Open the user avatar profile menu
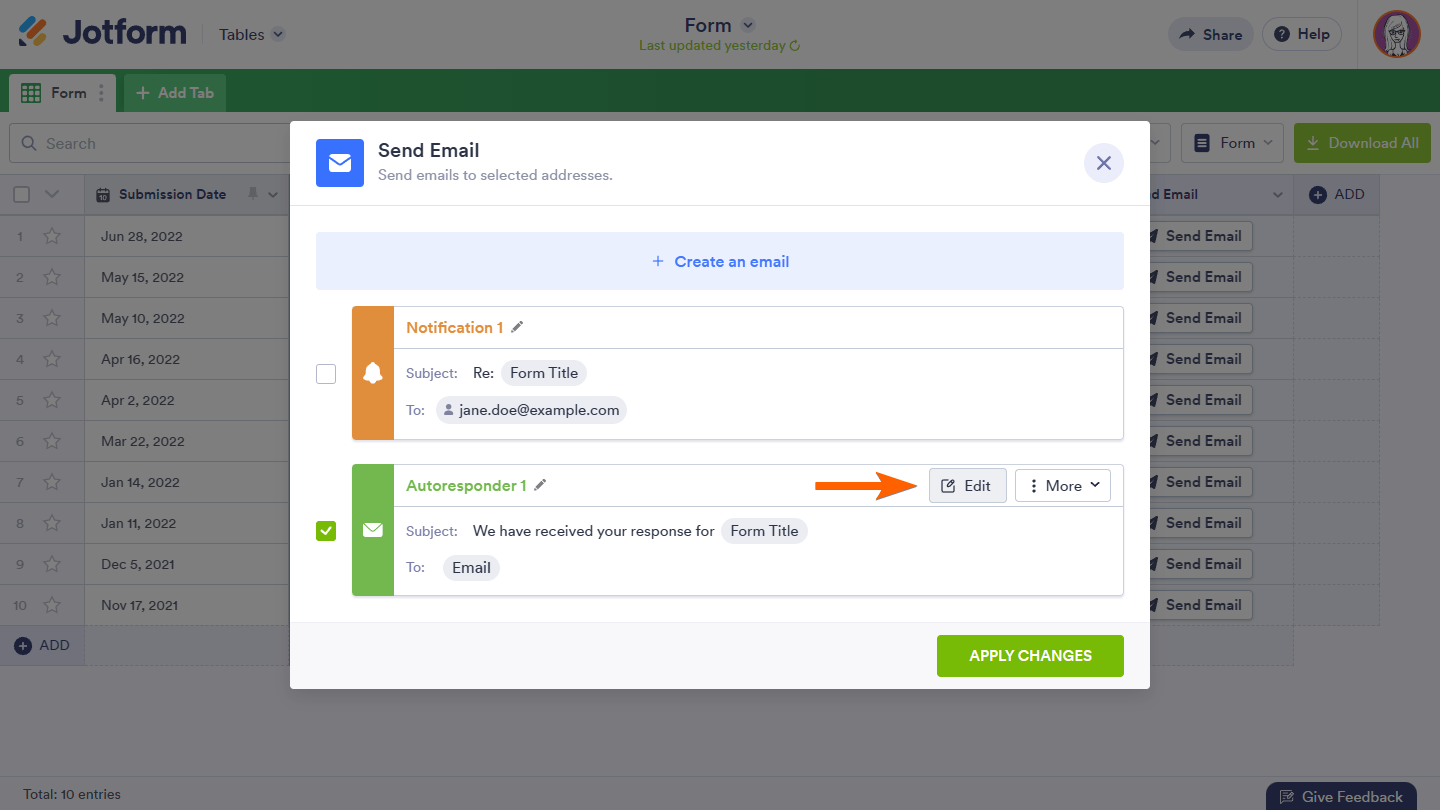Viewport: 1440px width, 810px height. (1396, 34)
